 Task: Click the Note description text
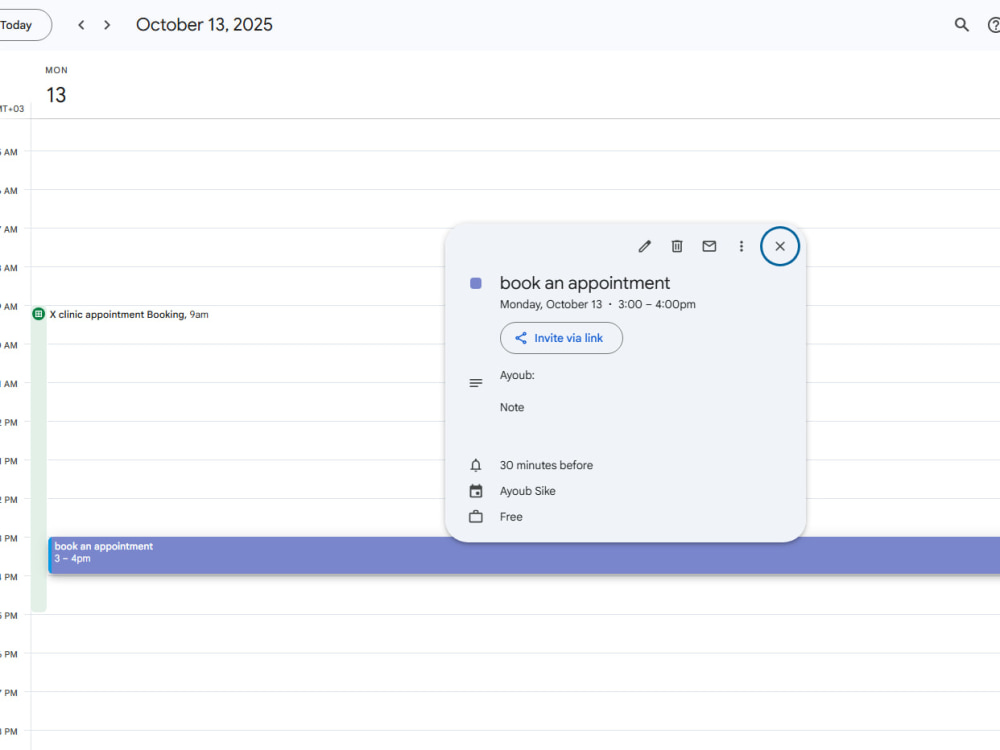[x=511, y=408]
